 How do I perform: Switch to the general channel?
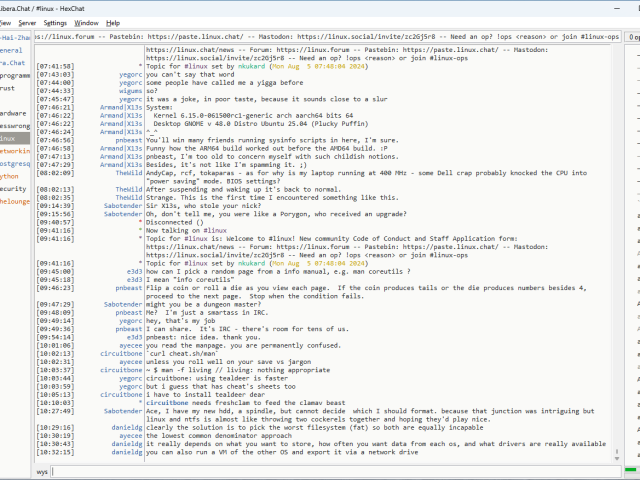(12, 49)
